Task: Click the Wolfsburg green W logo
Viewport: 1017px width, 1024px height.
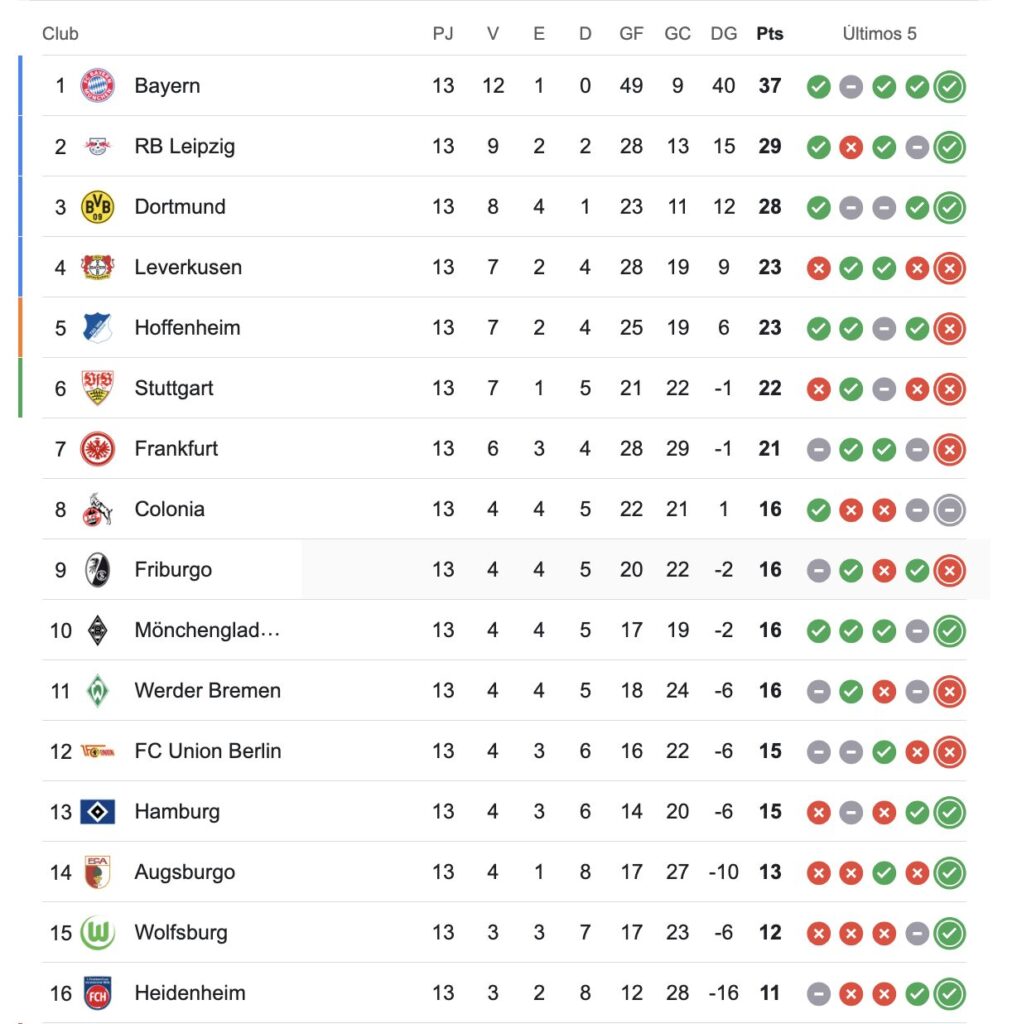Action: coord(98,933)
